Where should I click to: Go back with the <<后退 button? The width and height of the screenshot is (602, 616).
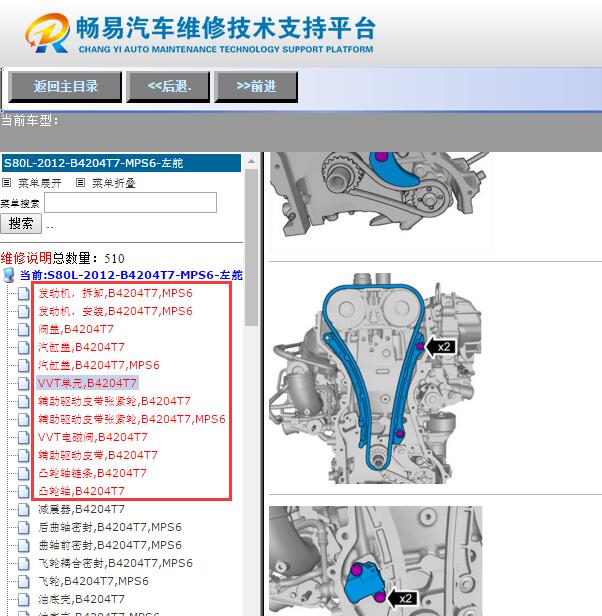pos(168,86)
